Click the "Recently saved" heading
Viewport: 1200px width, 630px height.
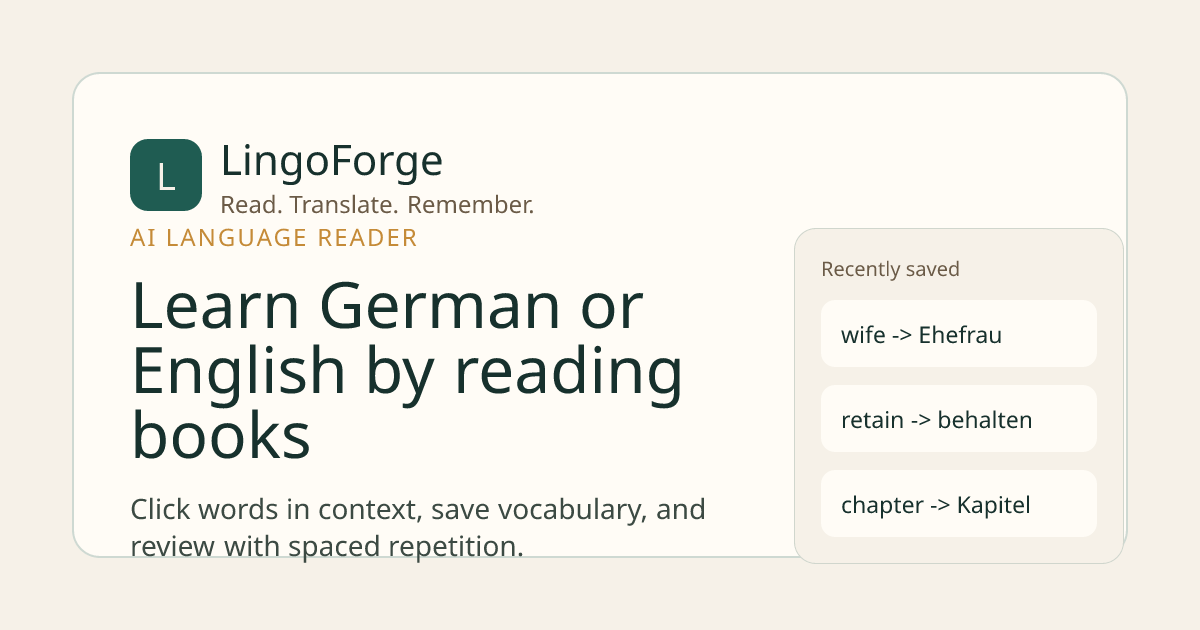(x=890, y=269)
